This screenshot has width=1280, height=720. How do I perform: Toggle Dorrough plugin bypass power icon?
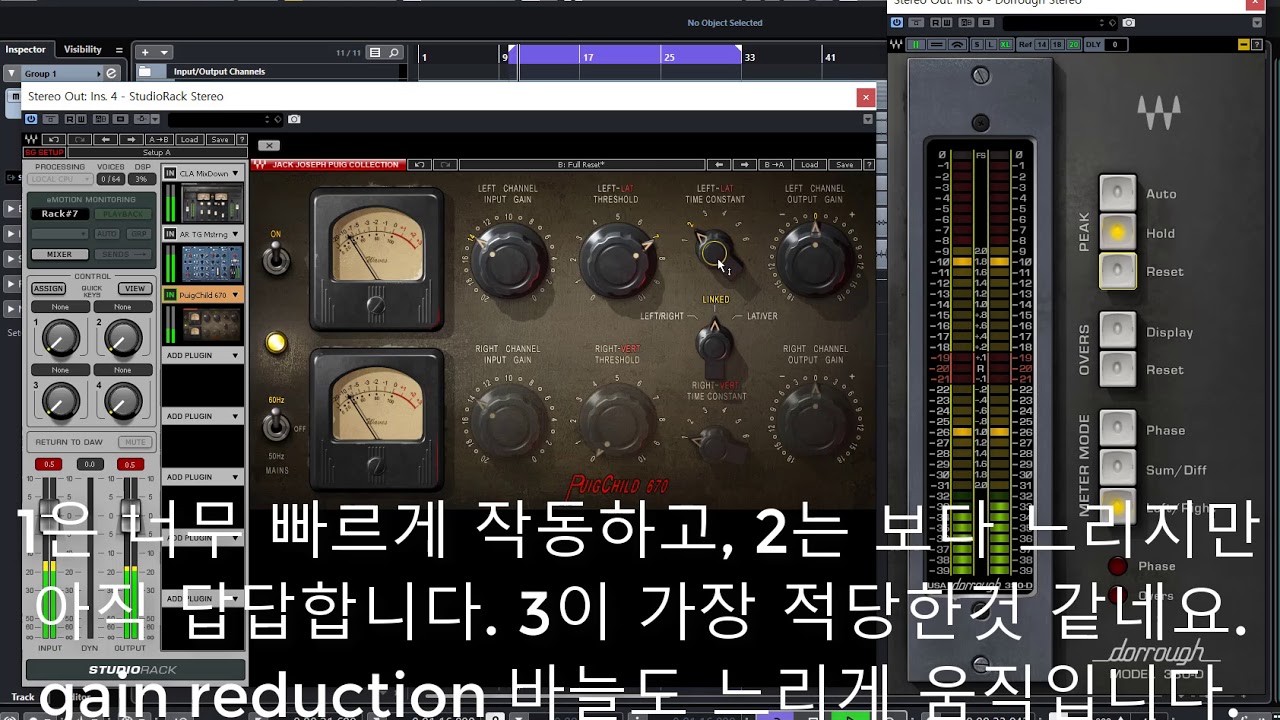[x=897, y=22]
